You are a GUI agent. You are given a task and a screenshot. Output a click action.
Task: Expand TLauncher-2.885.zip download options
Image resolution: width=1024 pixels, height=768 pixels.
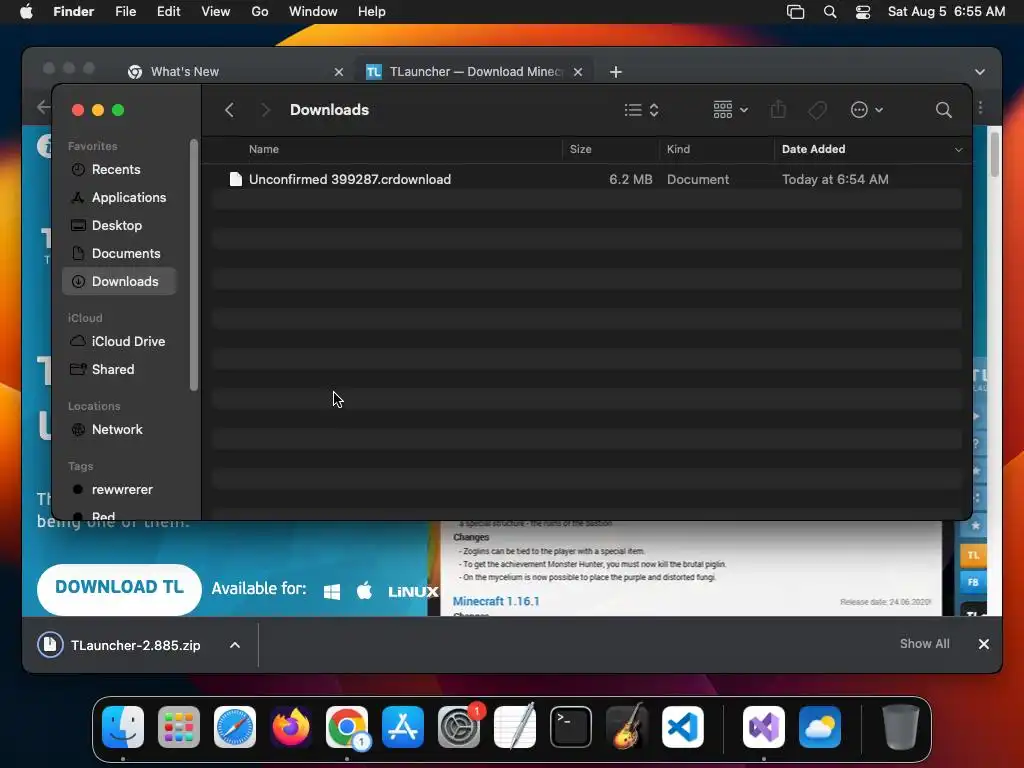click(235, 645)
